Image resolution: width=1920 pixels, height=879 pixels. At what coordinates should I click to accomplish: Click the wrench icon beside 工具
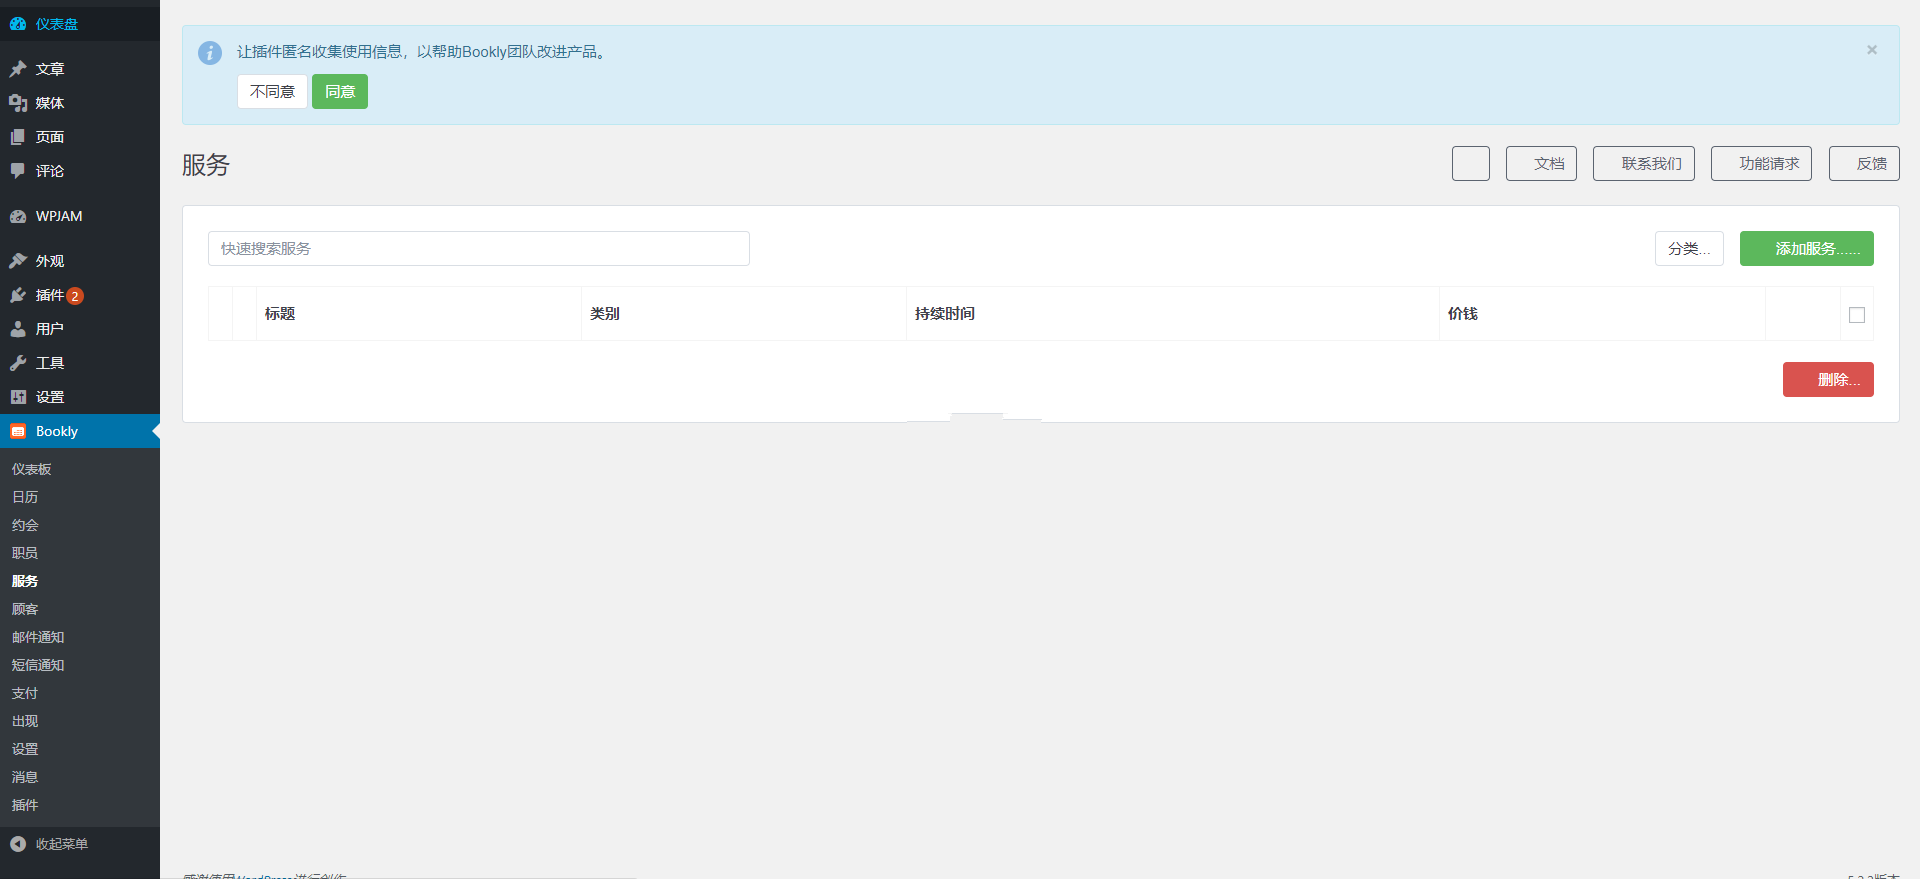(x=18, y=363)
